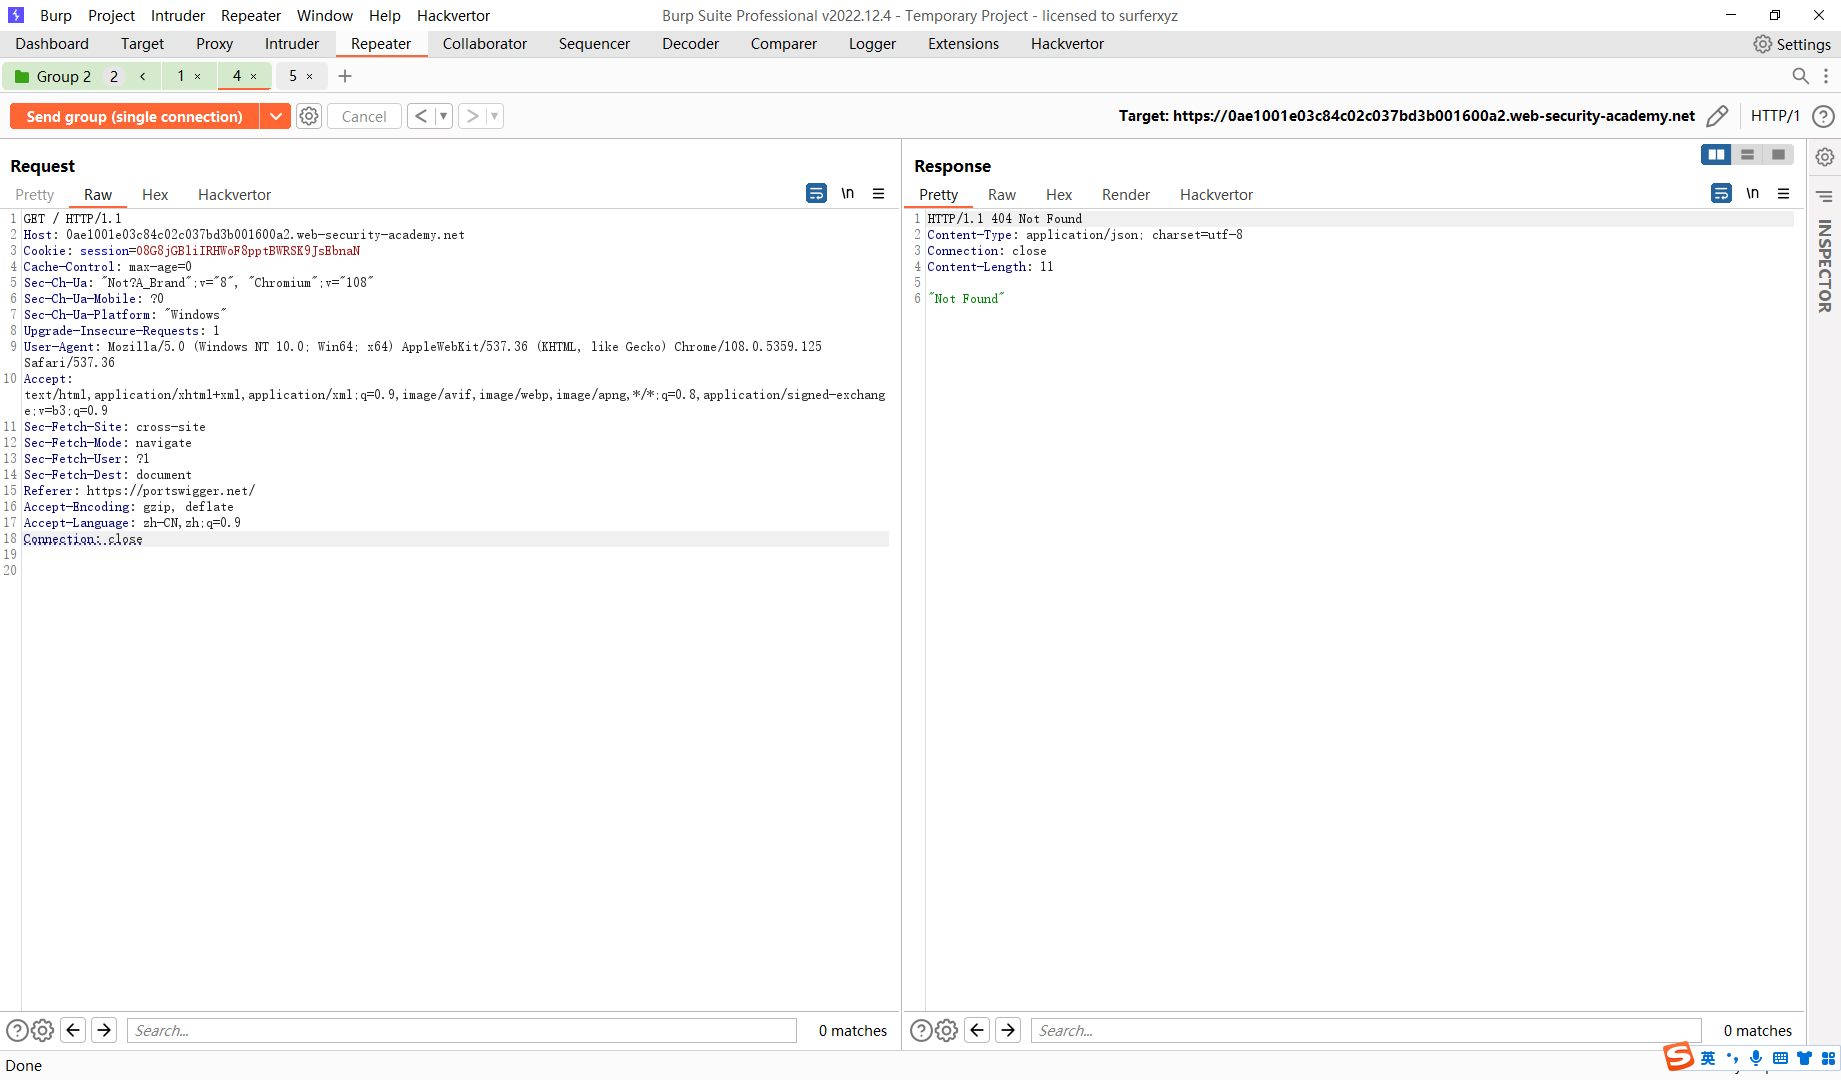Viewport: 1841px width, 1080px height.
Task: Select tabbed combined layout view icon
Action: 1778,154
